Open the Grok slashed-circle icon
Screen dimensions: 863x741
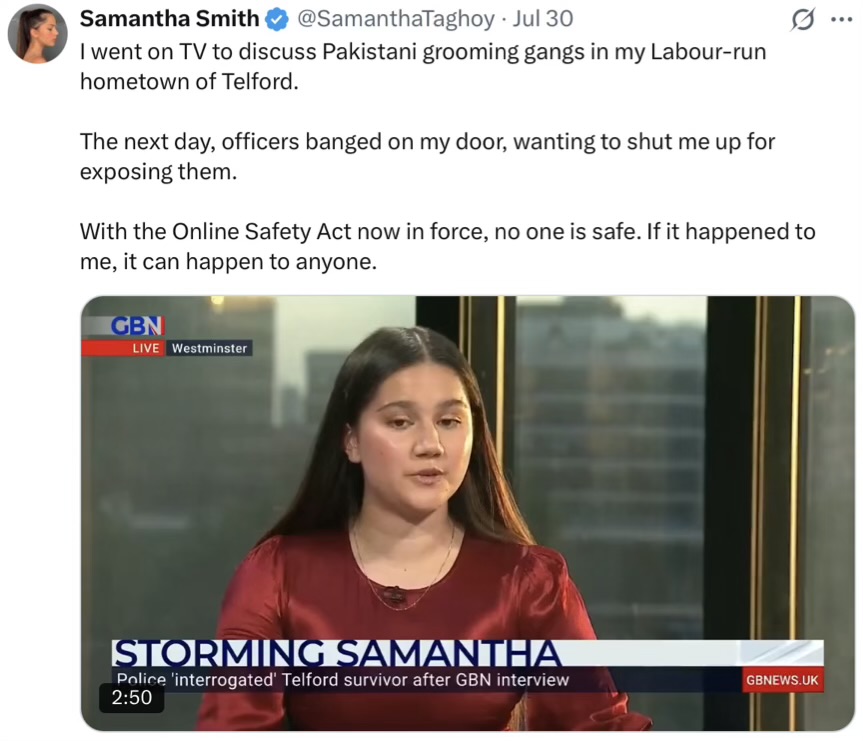(802, 20)
